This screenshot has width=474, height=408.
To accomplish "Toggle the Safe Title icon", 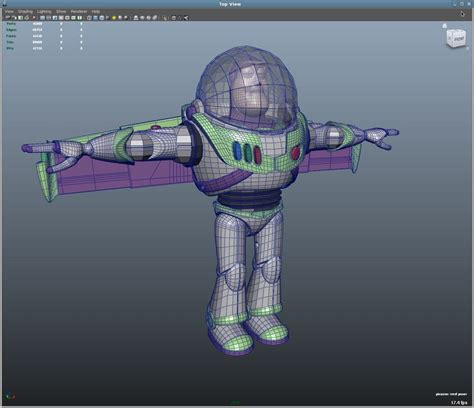I will 79,18.
